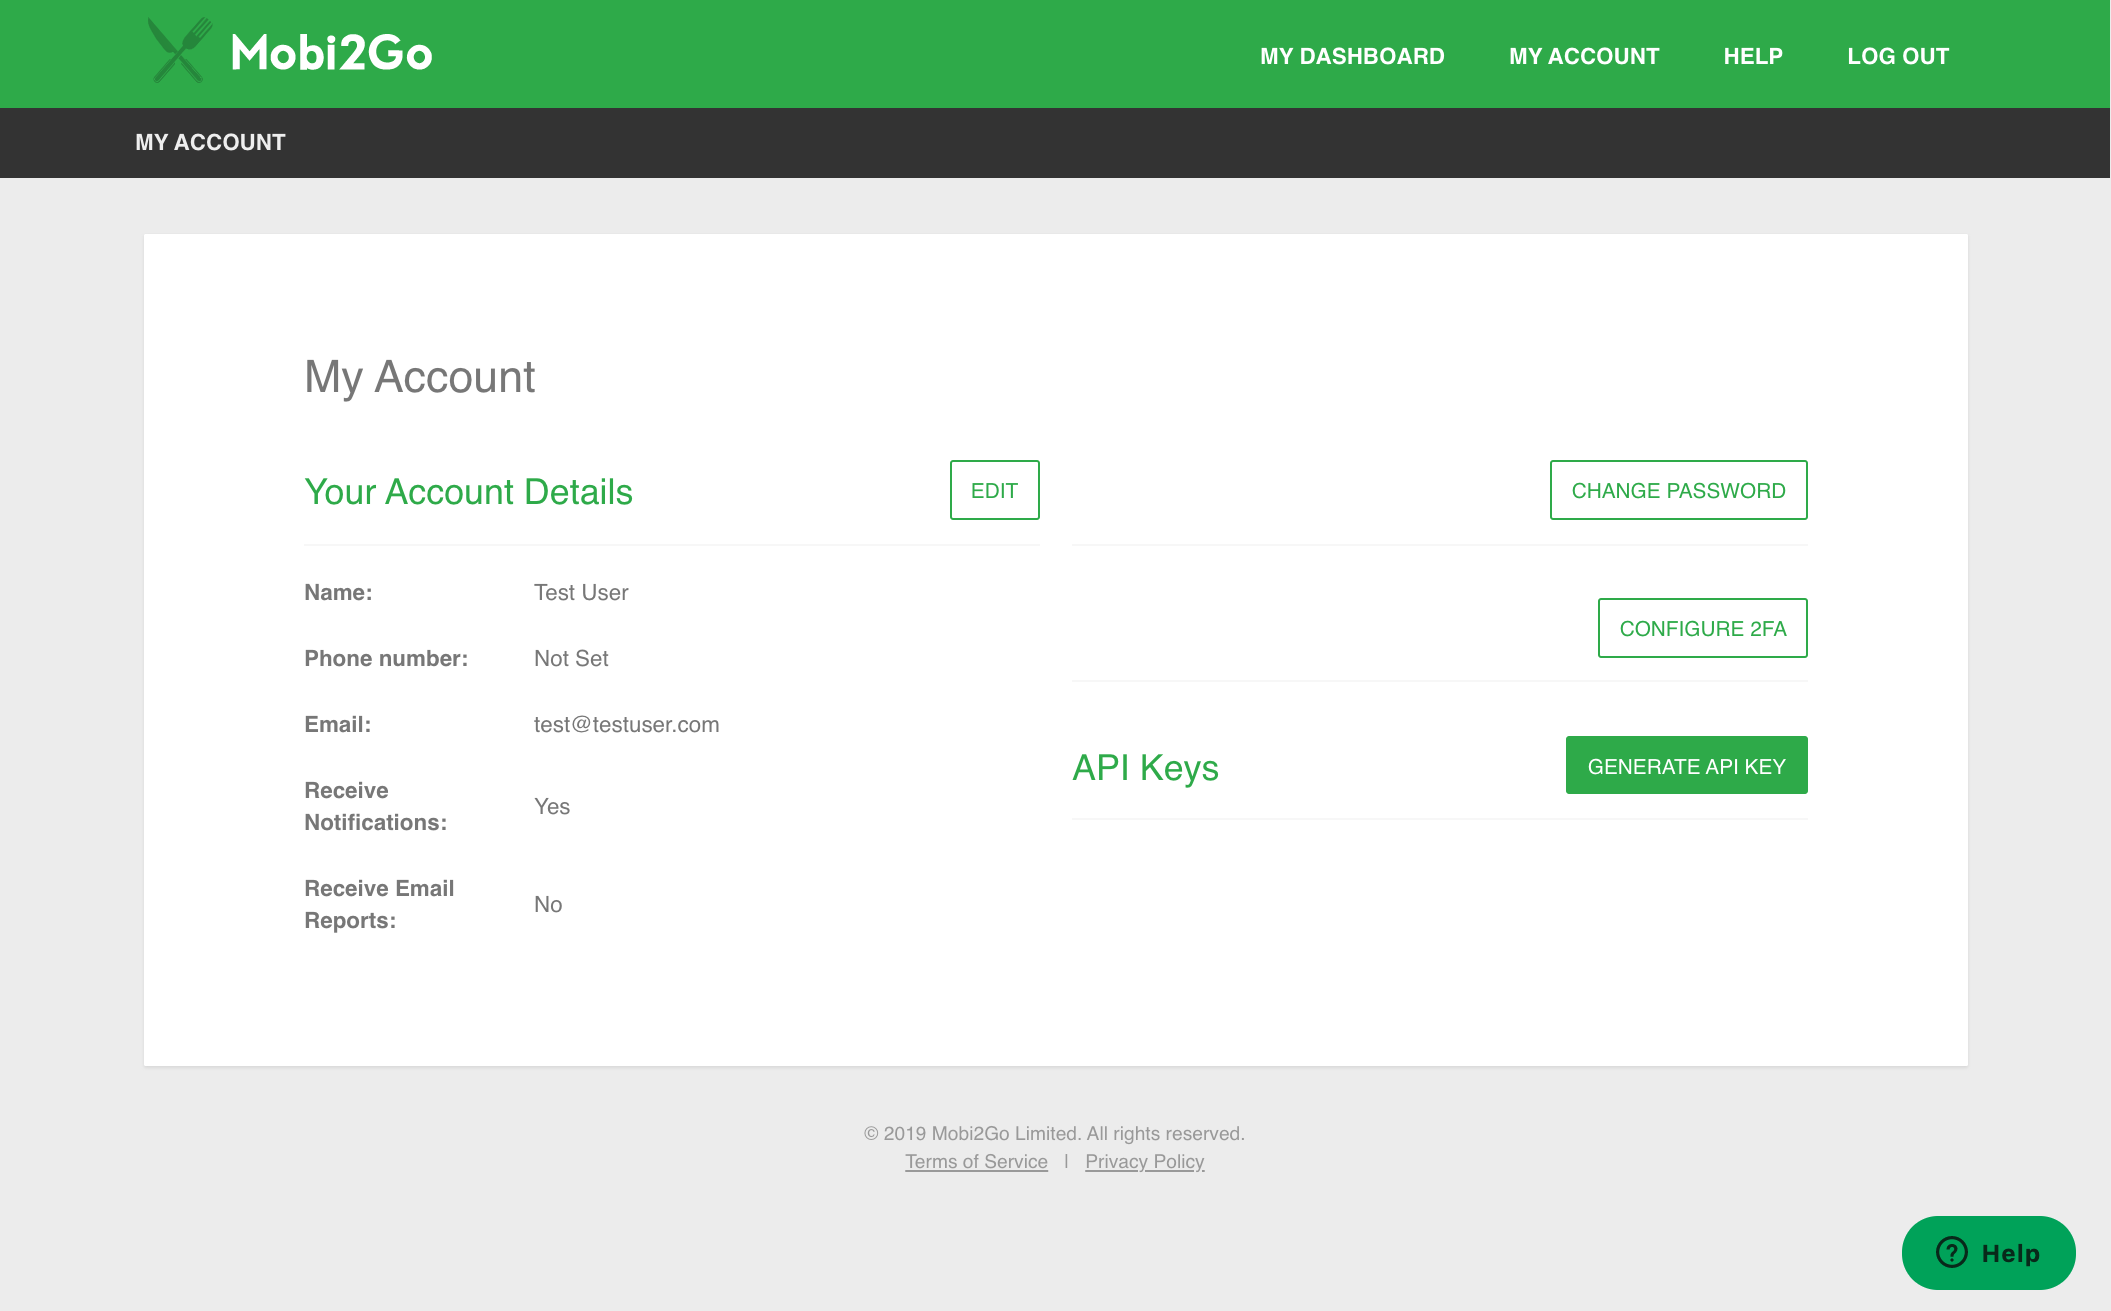
Task: Click the Phone number Not Set value
Action: (570, 658)
